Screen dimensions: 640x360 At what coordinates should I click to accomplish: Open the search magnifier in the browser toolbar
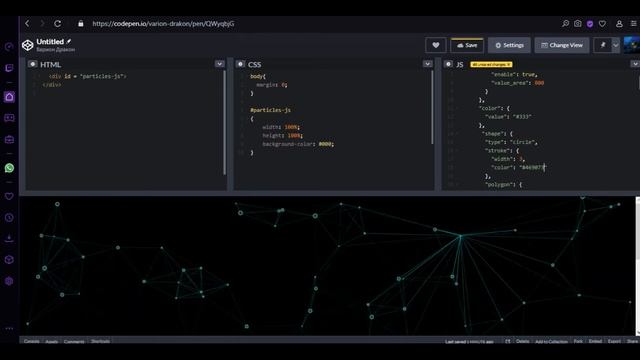coord(565,24)
